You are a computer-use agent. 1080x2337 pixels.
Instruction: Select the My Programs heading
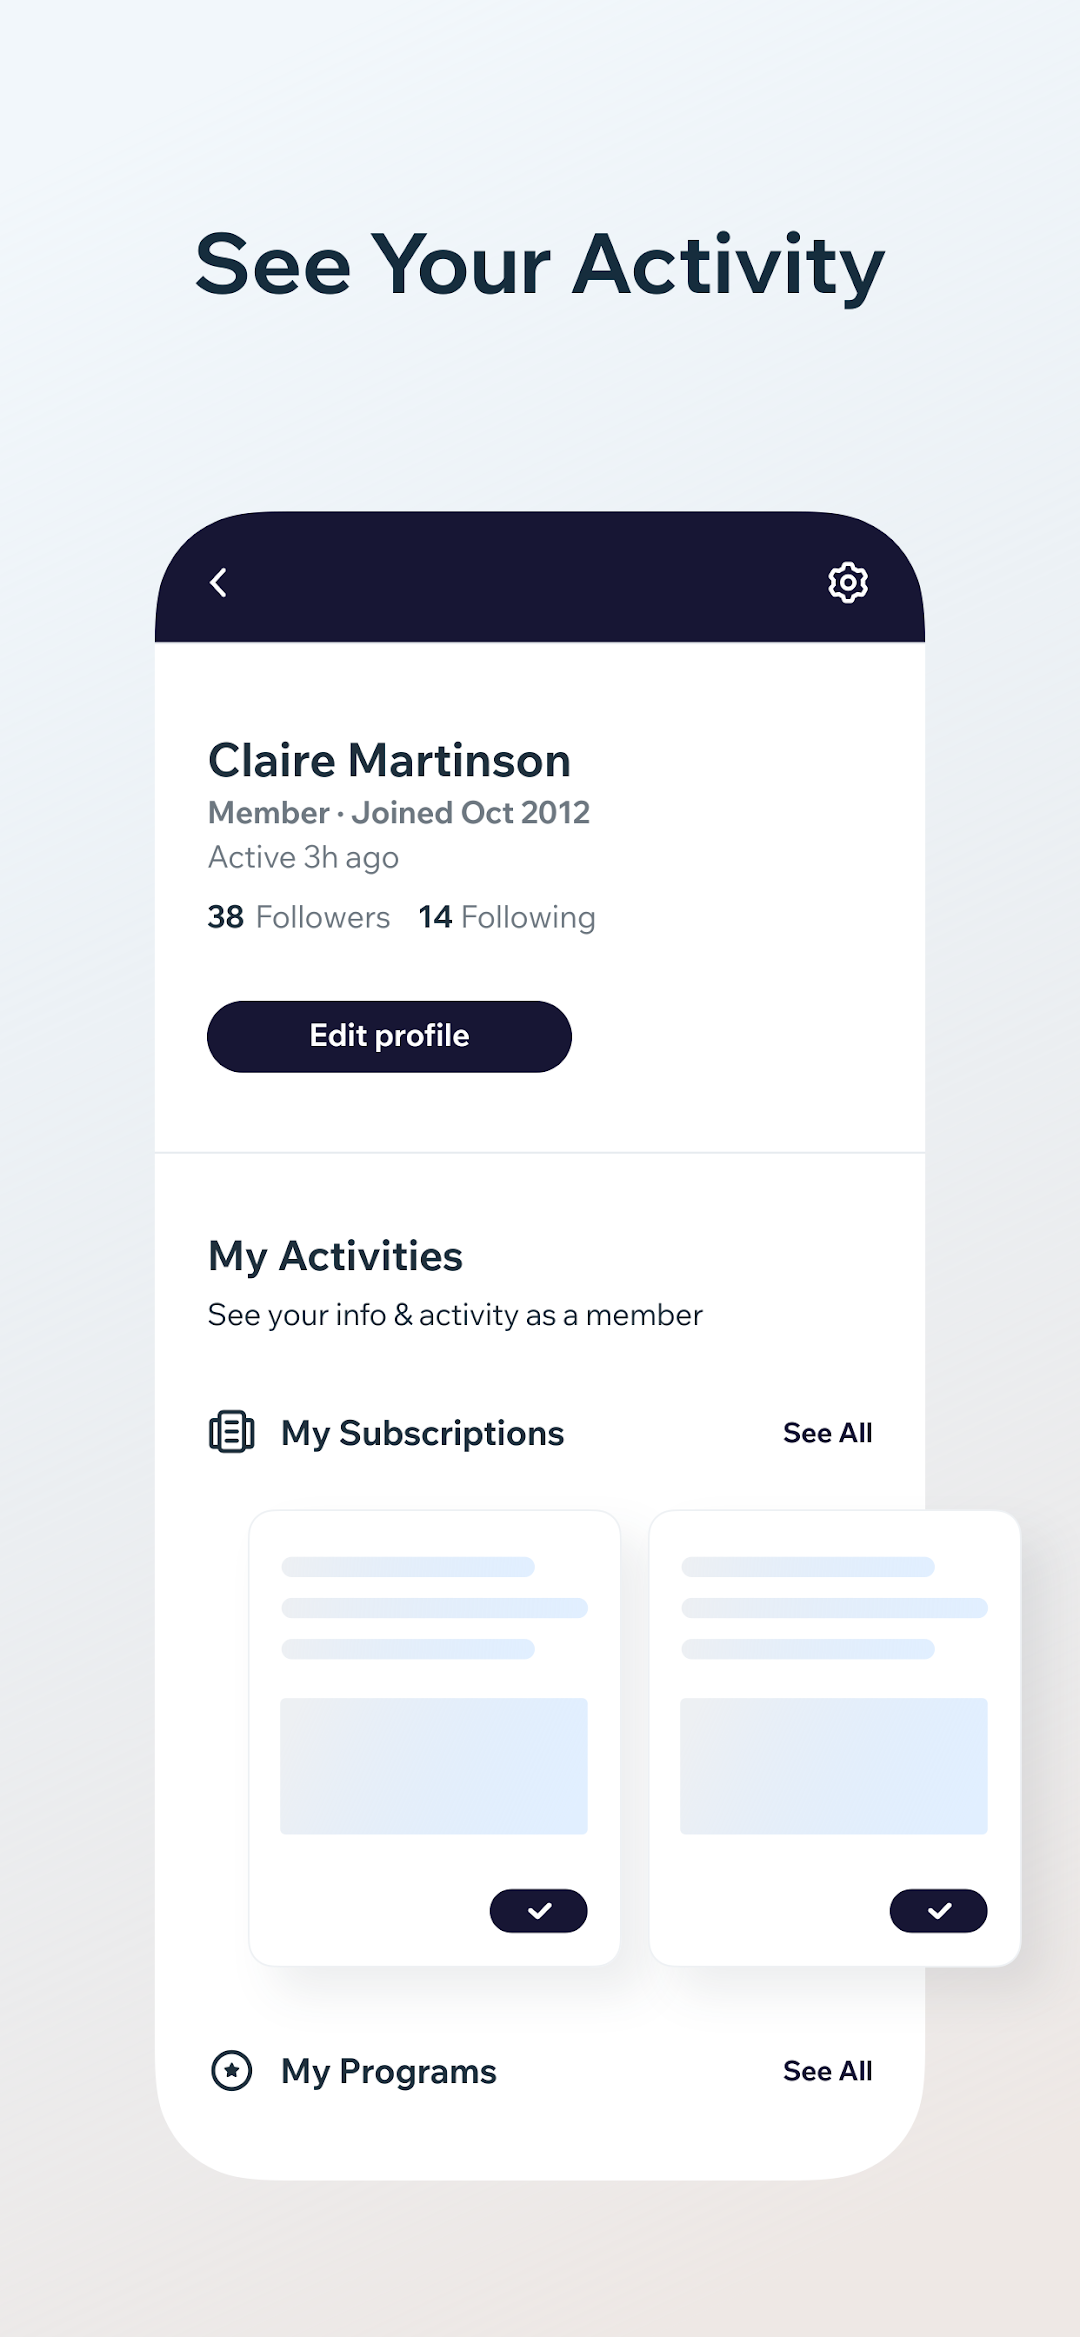coord(388,2071)
